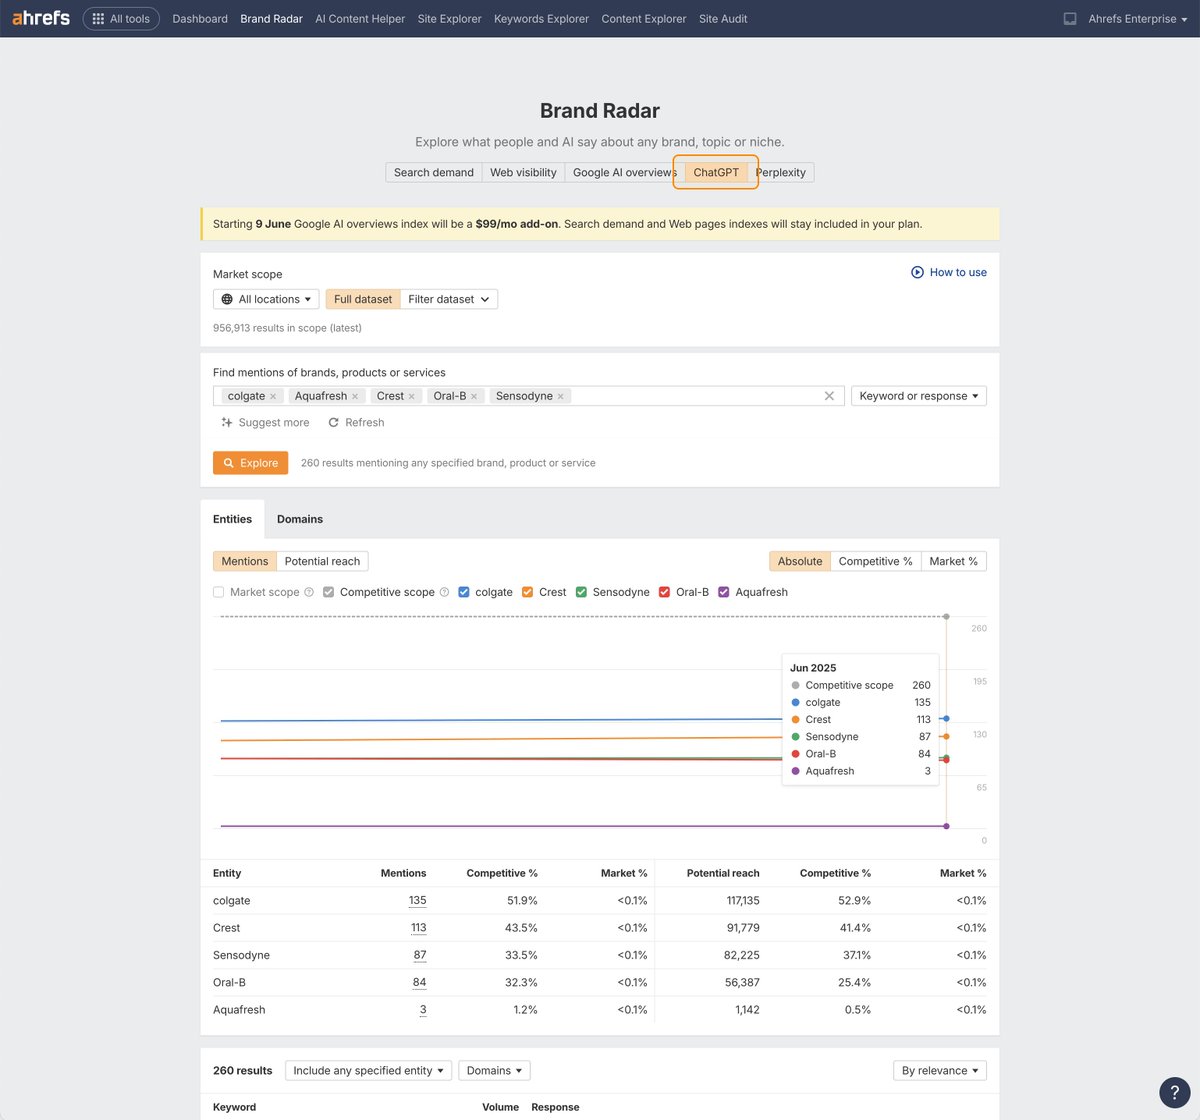Screen dimensions: 1200x1120
Task: Uncheck the Aquafresh series checkbox
Action: pos(724,592)
